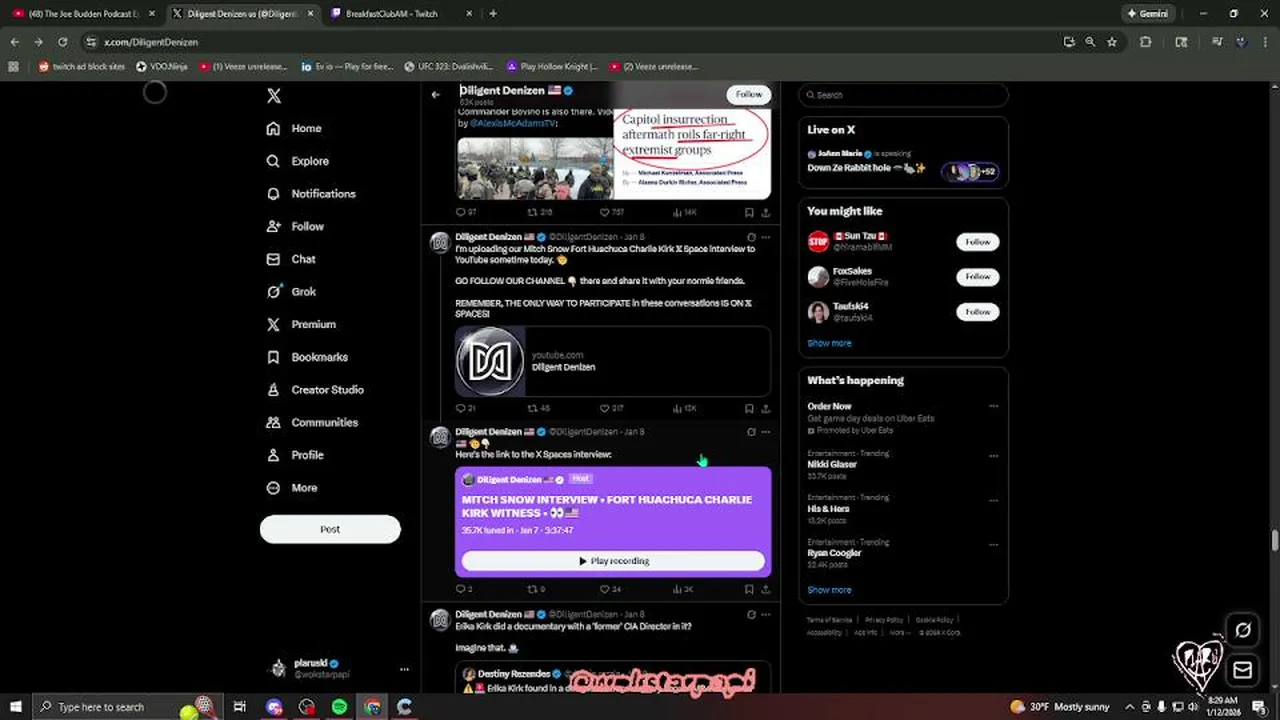Click the Gemini button in Chrome
This screenshot has width=1280, height=720.
(1147, 14)
